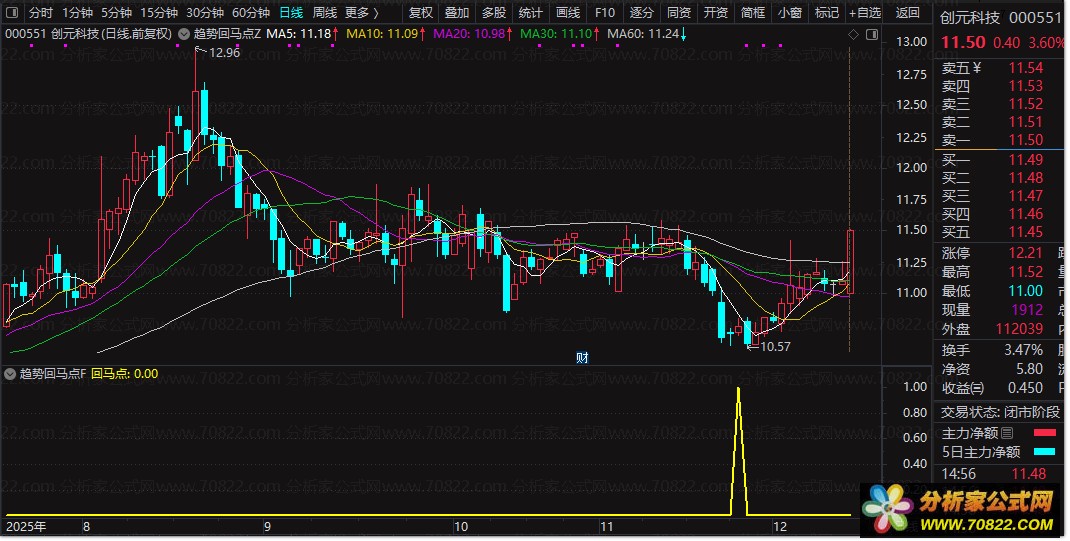The width and height of the screenshot is (1070, 541).
Task: Select the 买一 11.49 order row
Action: 999,160
